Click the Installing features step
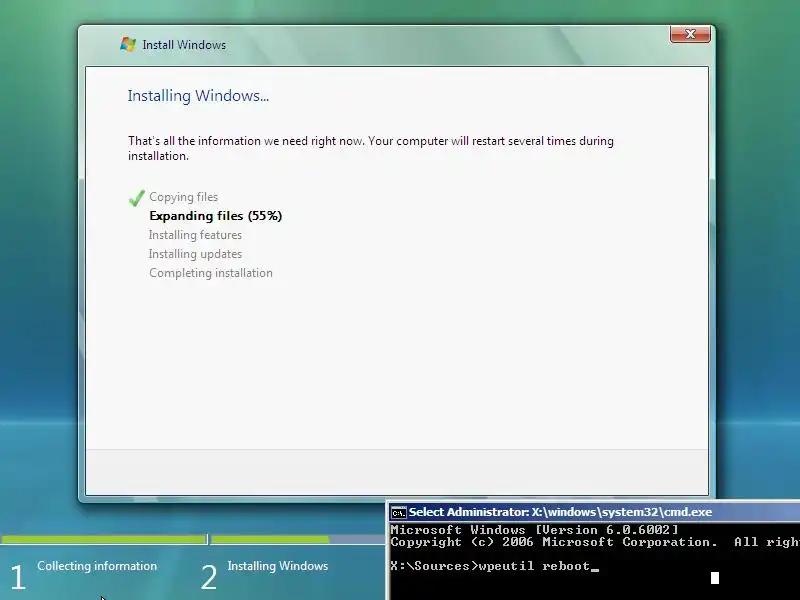 tap(195, 235)
